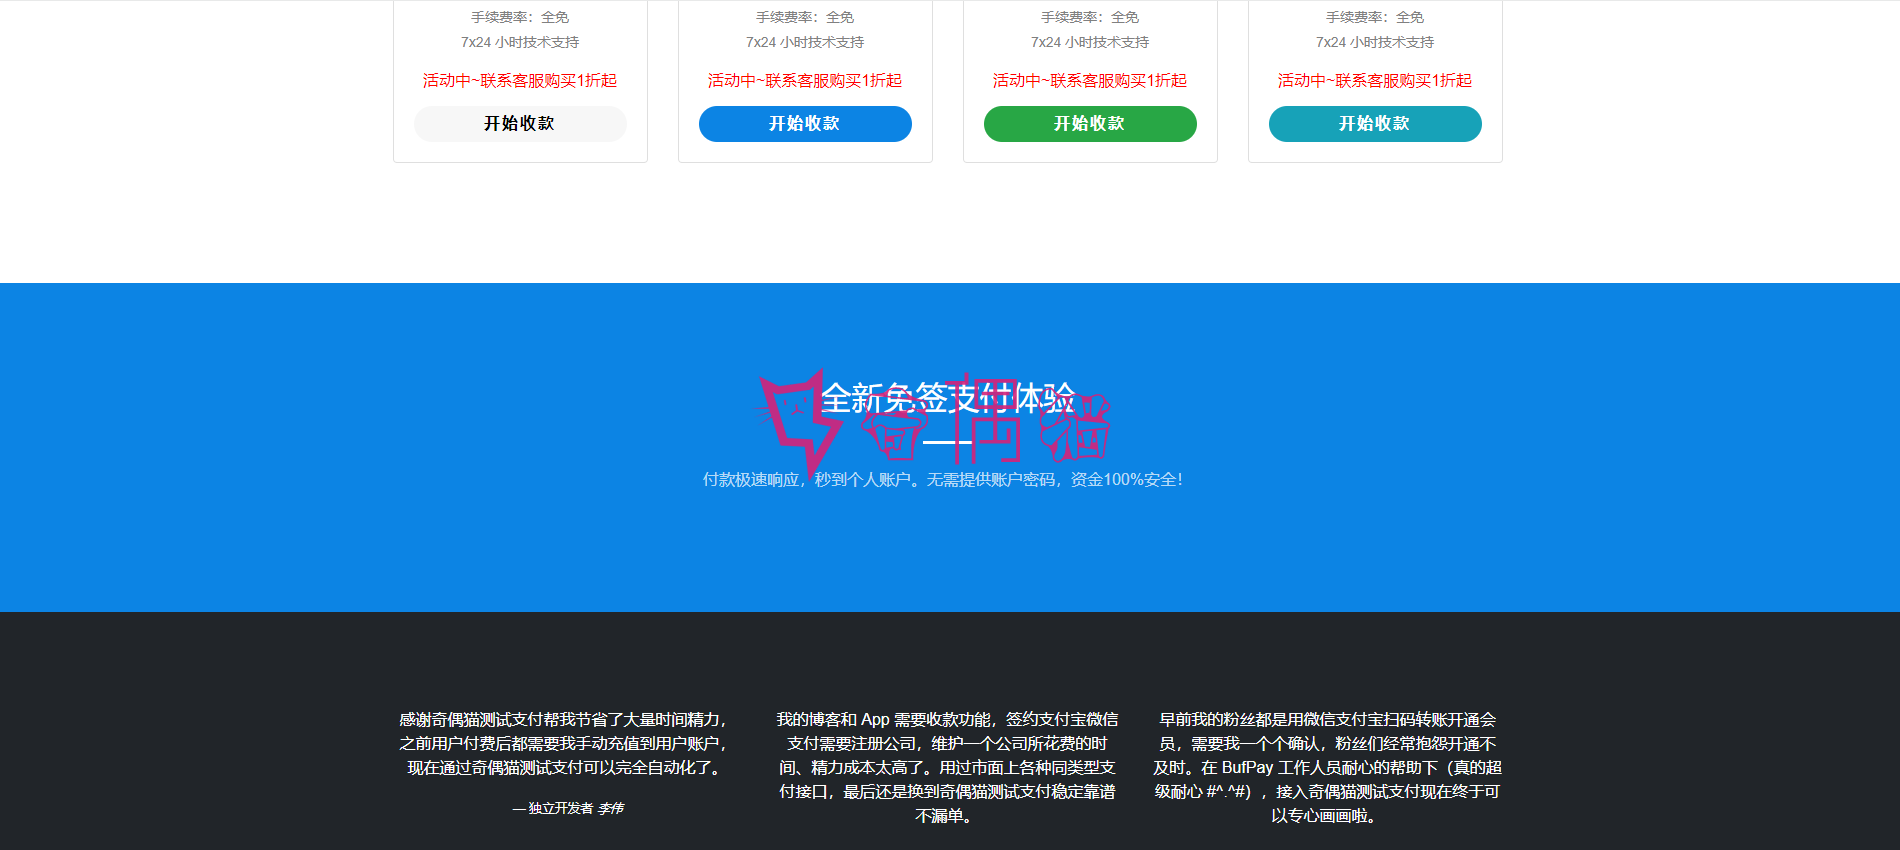Click the testimonial starting 感谢奇偶猫测试支付
This screenshot has height=850, width=1900.
567,744
